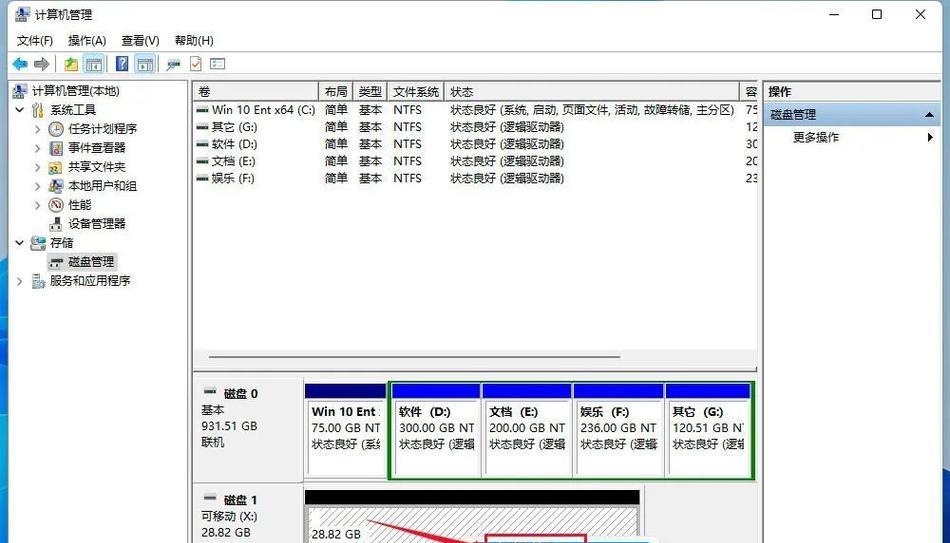Select 存储 in the tree
This screenshot has width=950, height=543.
pos(61,242)
